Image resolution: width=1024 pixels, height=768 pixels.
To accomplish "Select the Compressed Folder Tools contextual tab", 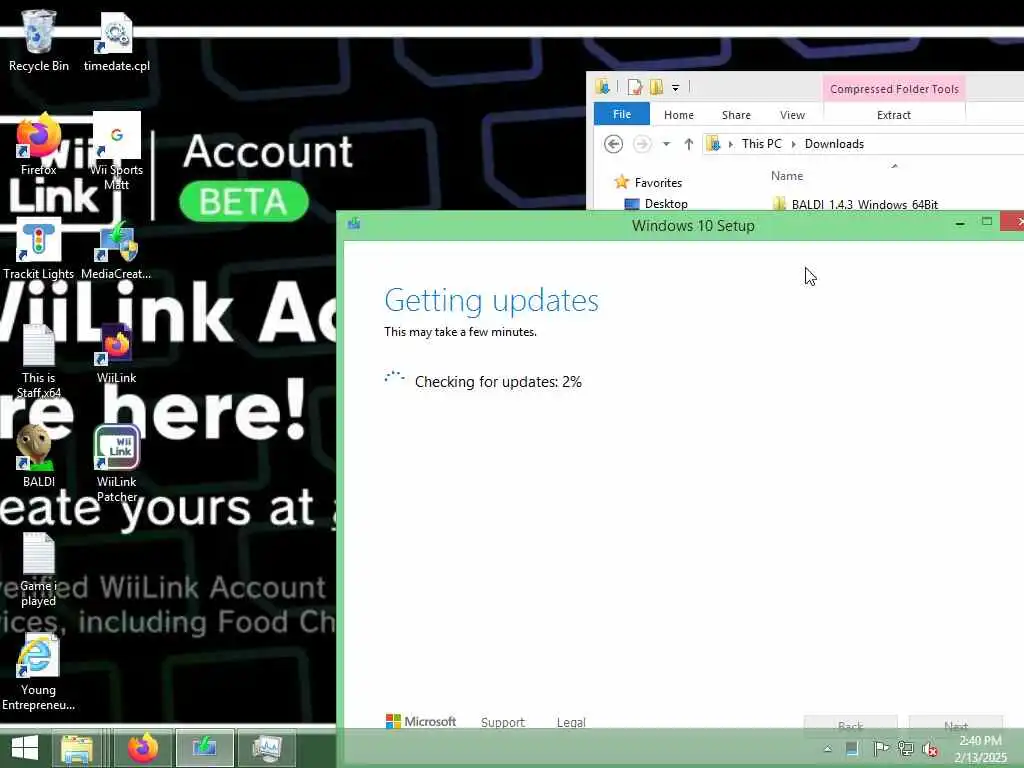I will [x=894, y=89].
